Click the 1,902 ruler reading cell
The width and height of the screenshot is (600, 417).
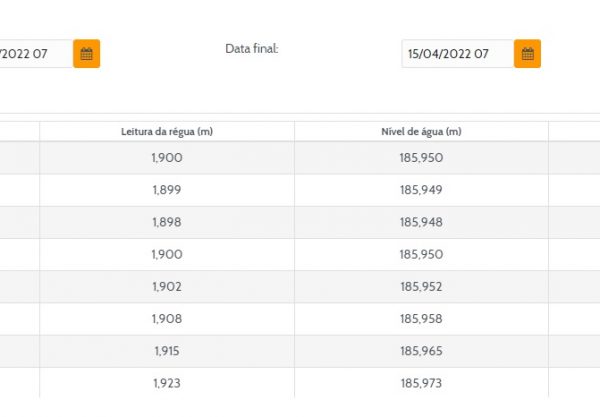pos(167,286)
